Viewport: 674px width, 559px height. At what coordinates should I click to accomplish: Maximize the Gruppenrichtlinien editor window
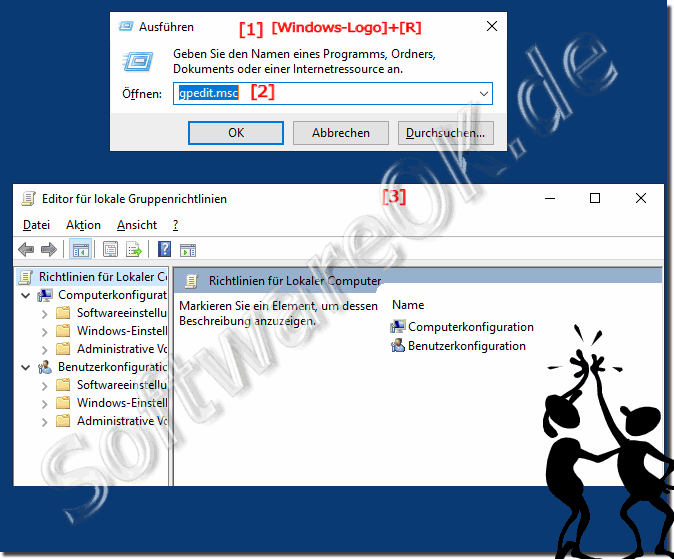pyautogui.click(x=595, y=198)
